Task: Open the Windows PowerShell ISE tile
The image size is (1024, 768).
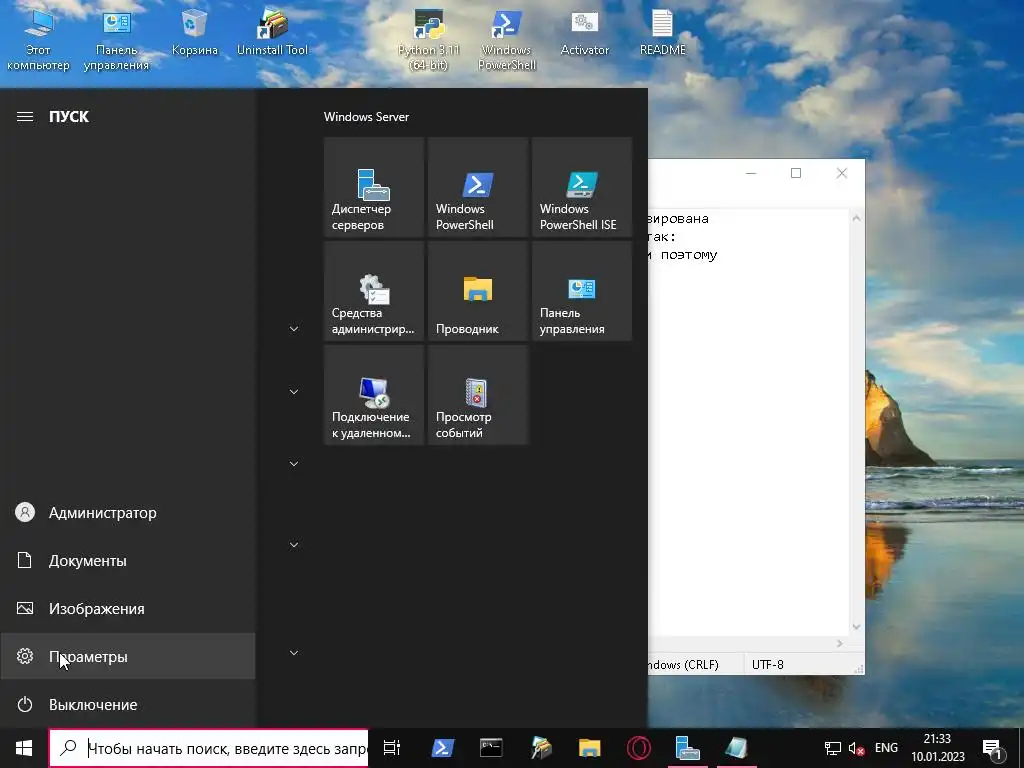Action: (582, 187)
